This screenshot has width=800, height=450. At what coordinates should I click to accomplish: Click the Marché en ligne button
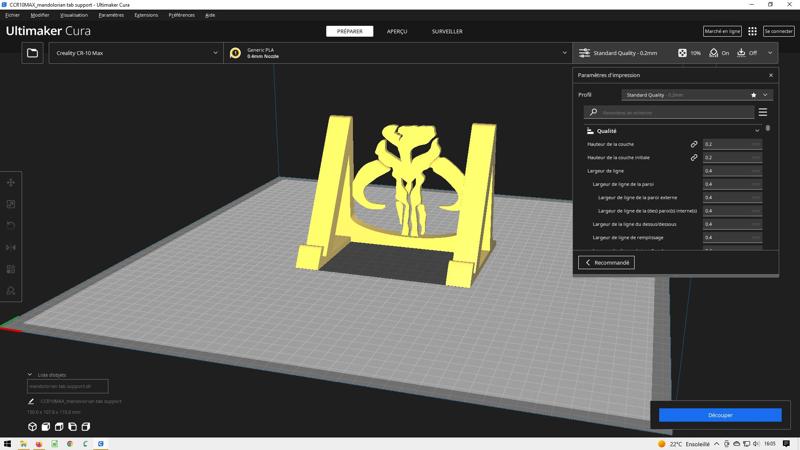pos(722,31)
